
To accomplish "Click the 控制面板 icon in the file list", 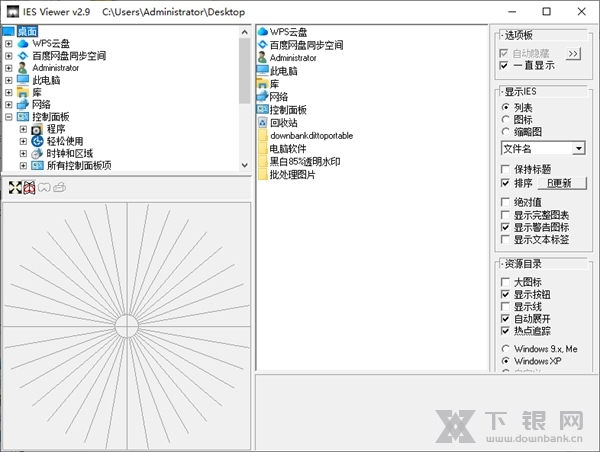I will pyautogui.click(x=262, y=109).
